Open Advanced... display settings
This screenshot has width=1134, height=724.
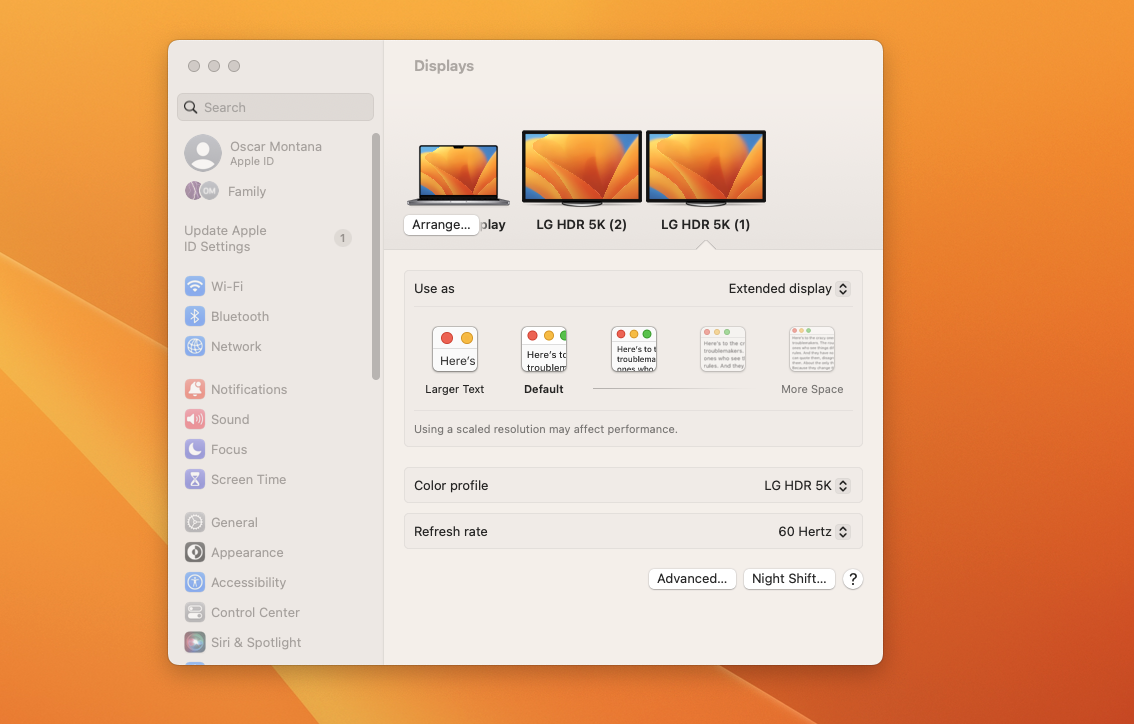pos(692,579)
